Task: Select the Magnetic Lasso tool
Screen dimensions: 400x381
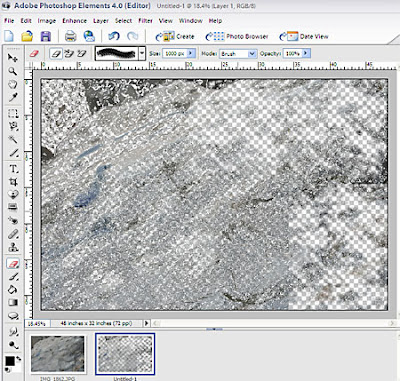Action: pyautogui.click(x=13, y=127)
